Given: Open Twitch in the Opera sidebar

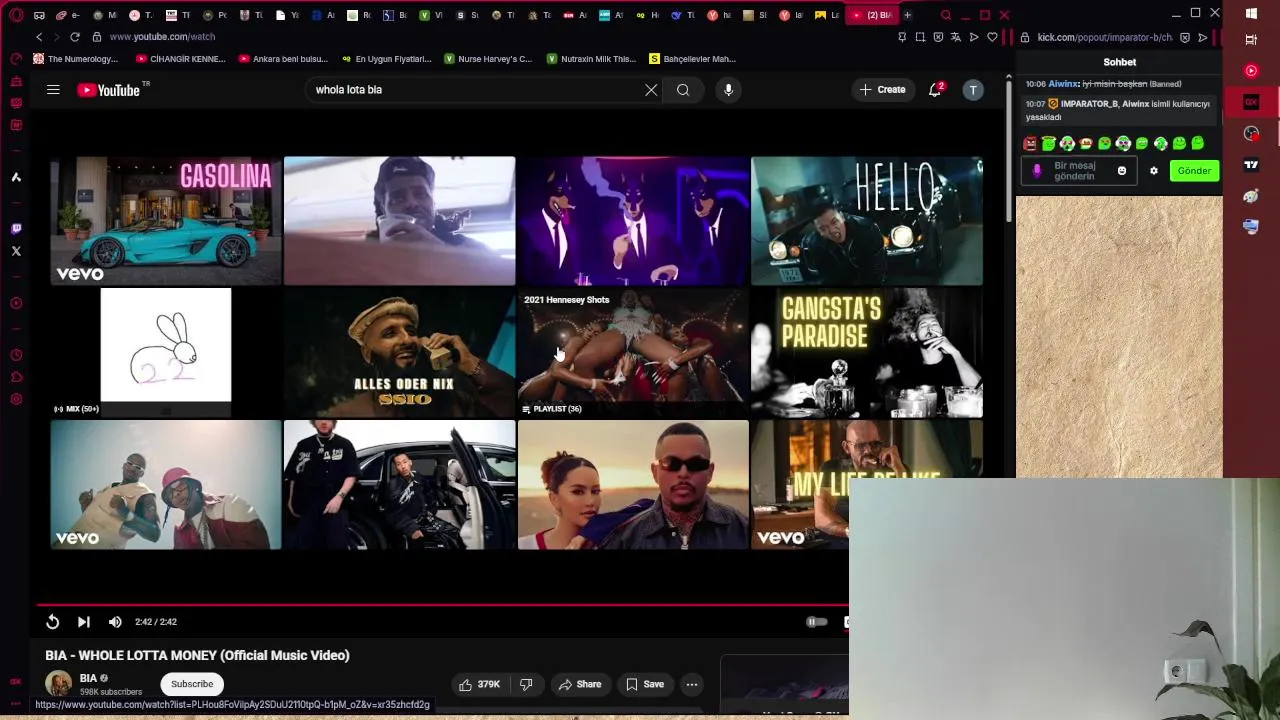Looking at the screenshot, I should click(16, 229).
